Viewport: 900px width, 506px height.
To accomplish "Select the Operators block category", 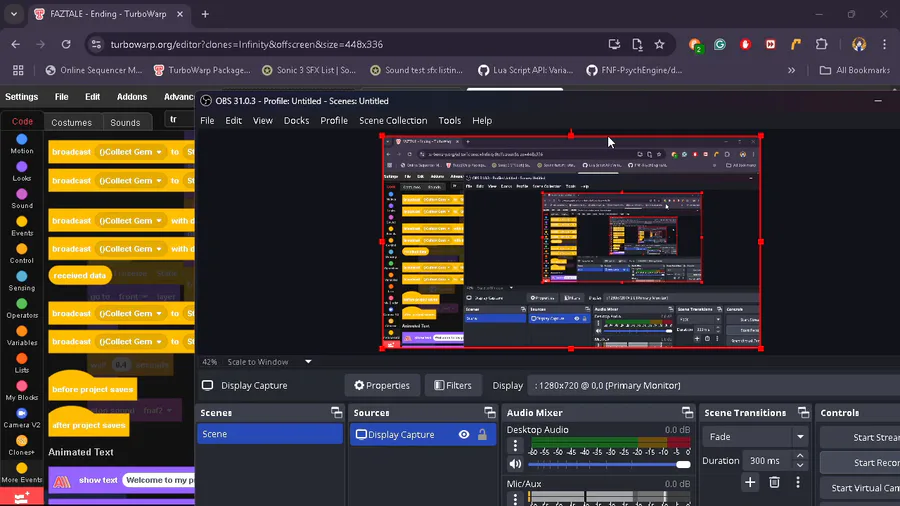I will (22, 309).
